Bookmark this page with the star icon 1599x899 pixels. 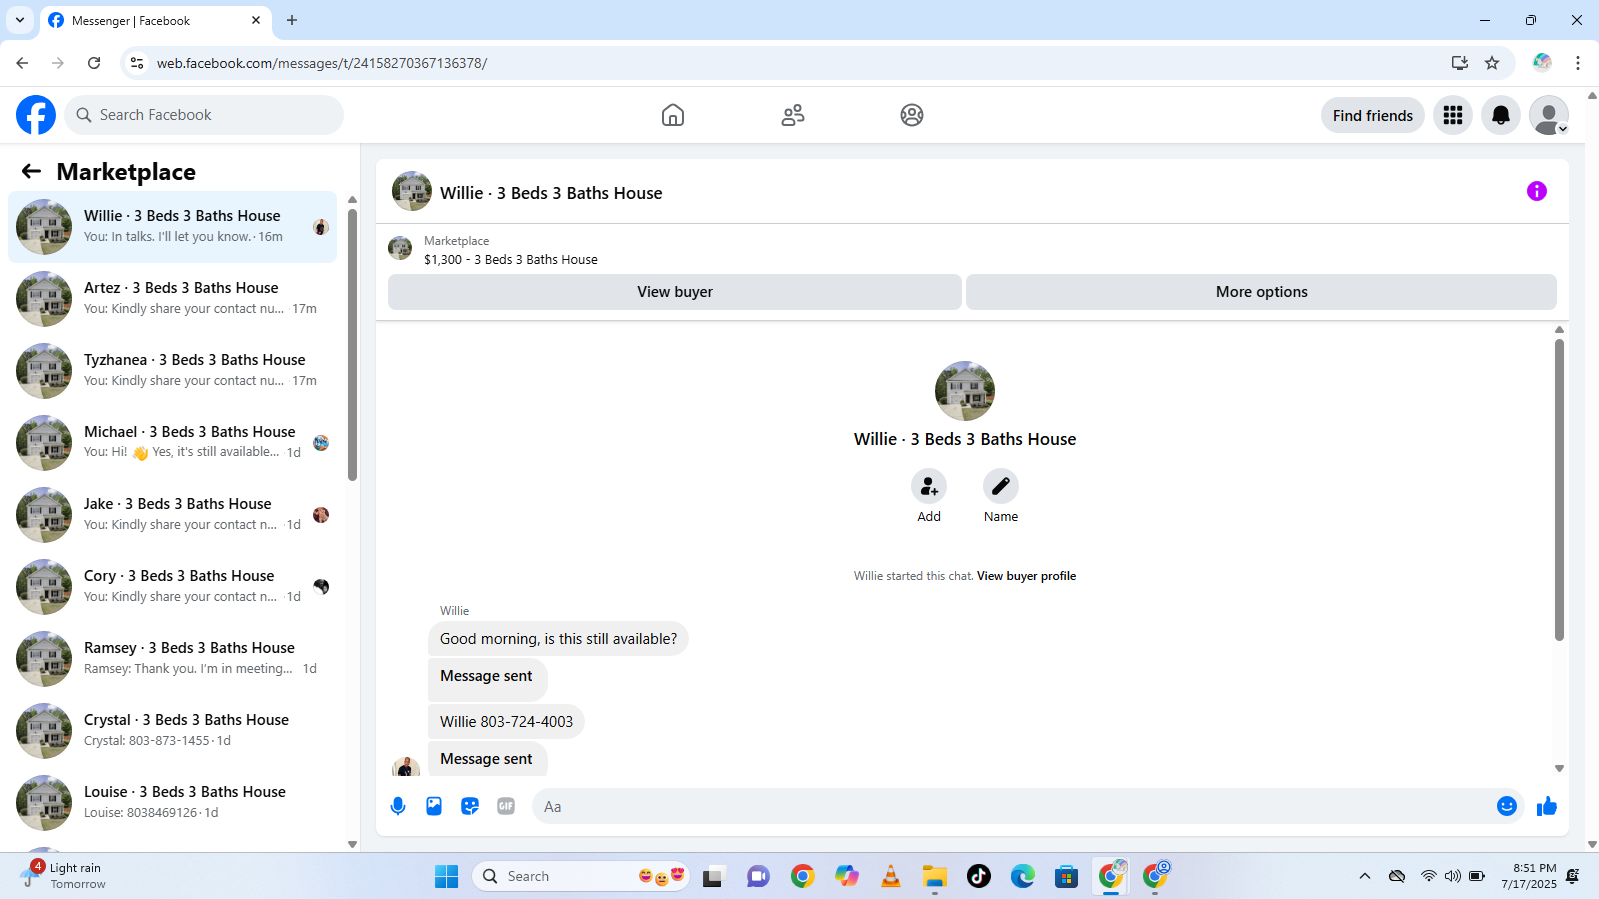[1492, 63]
